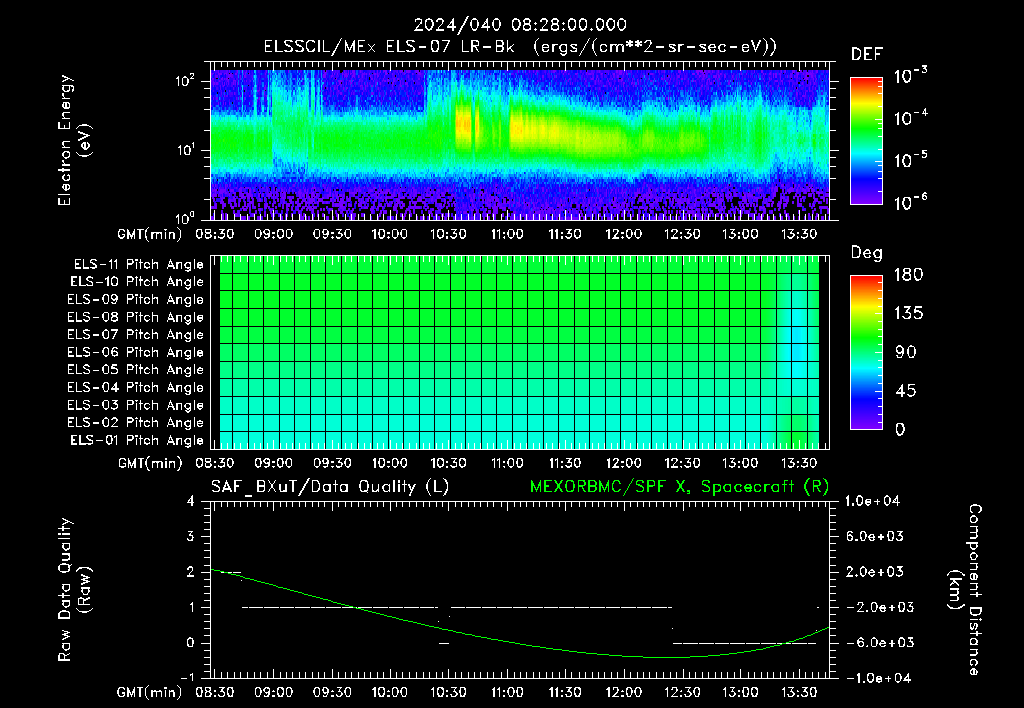Select the ELS-05 Pitch Angle row label
Screen dimensions: 1024x708
[135, 370]
